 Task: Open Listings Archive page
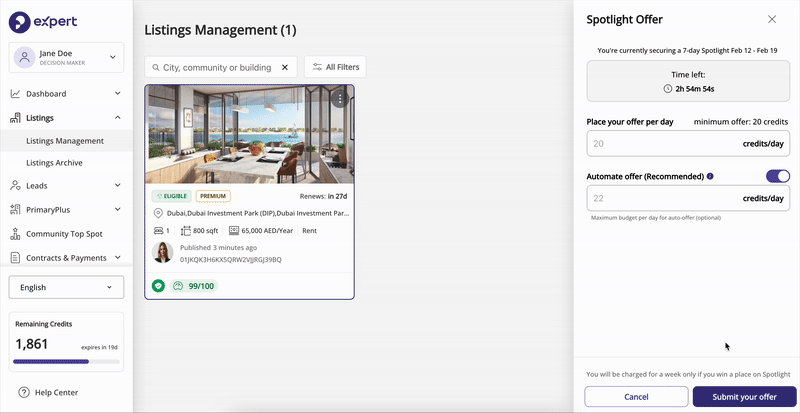click(54, 163)
